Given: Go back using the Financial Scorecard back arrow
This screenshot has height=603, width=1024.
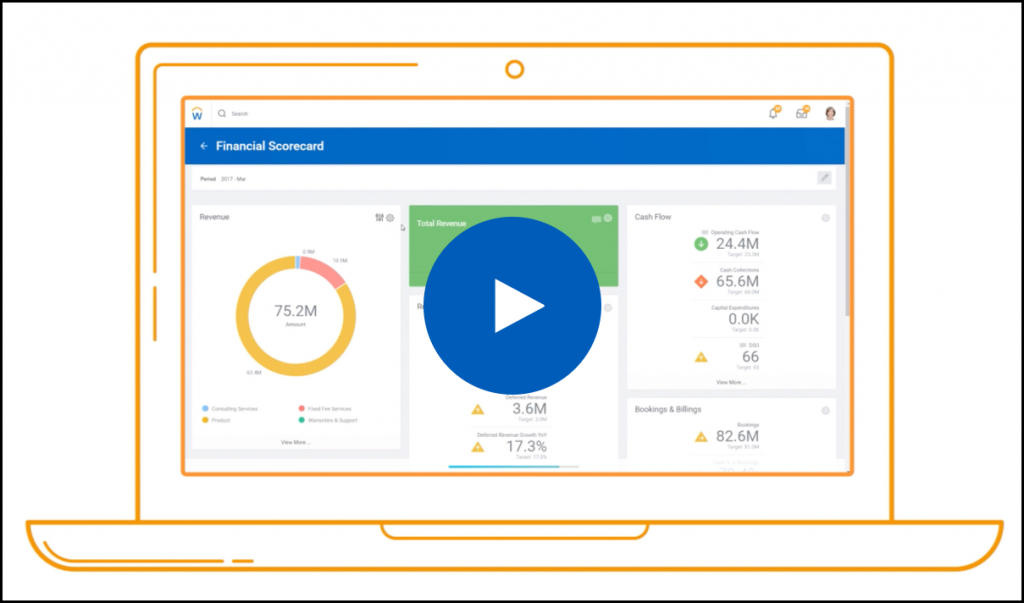Looking at the screenshot, I should [204, 145].
